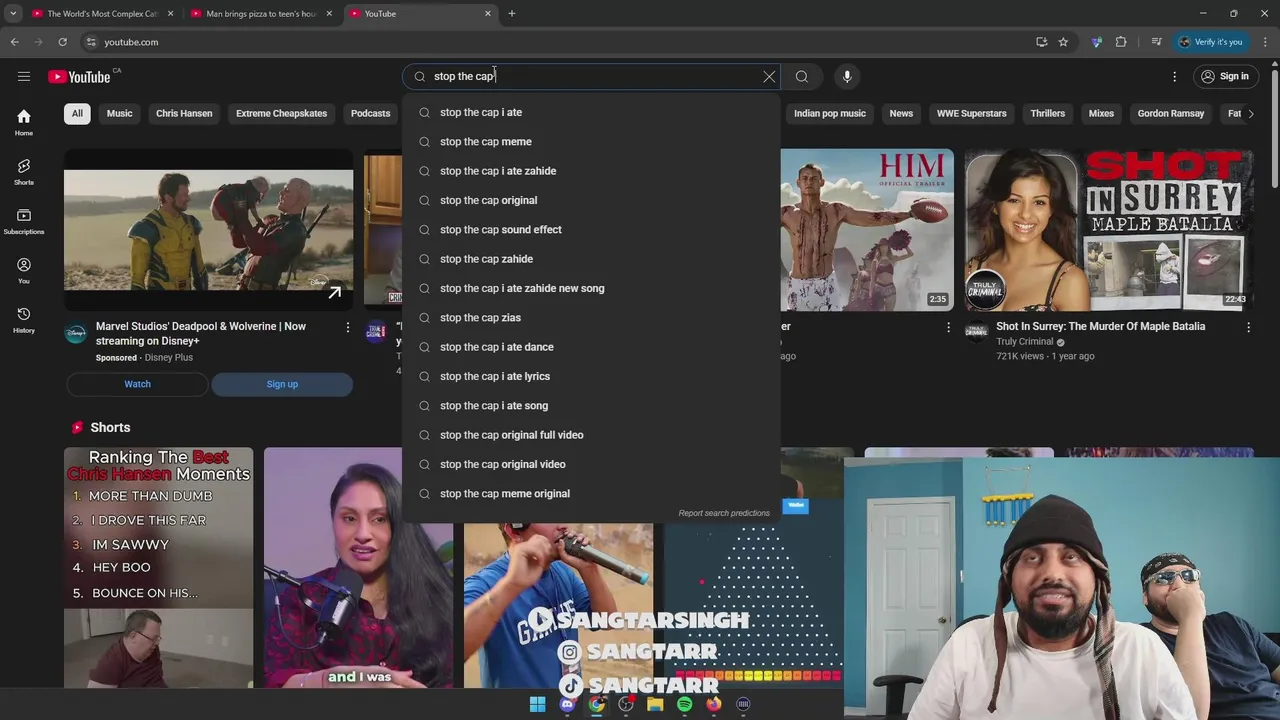Select the Gordon Ramsay filter chip
The height and width of the screenshot is (720, 1280).
pos(1170,113)
